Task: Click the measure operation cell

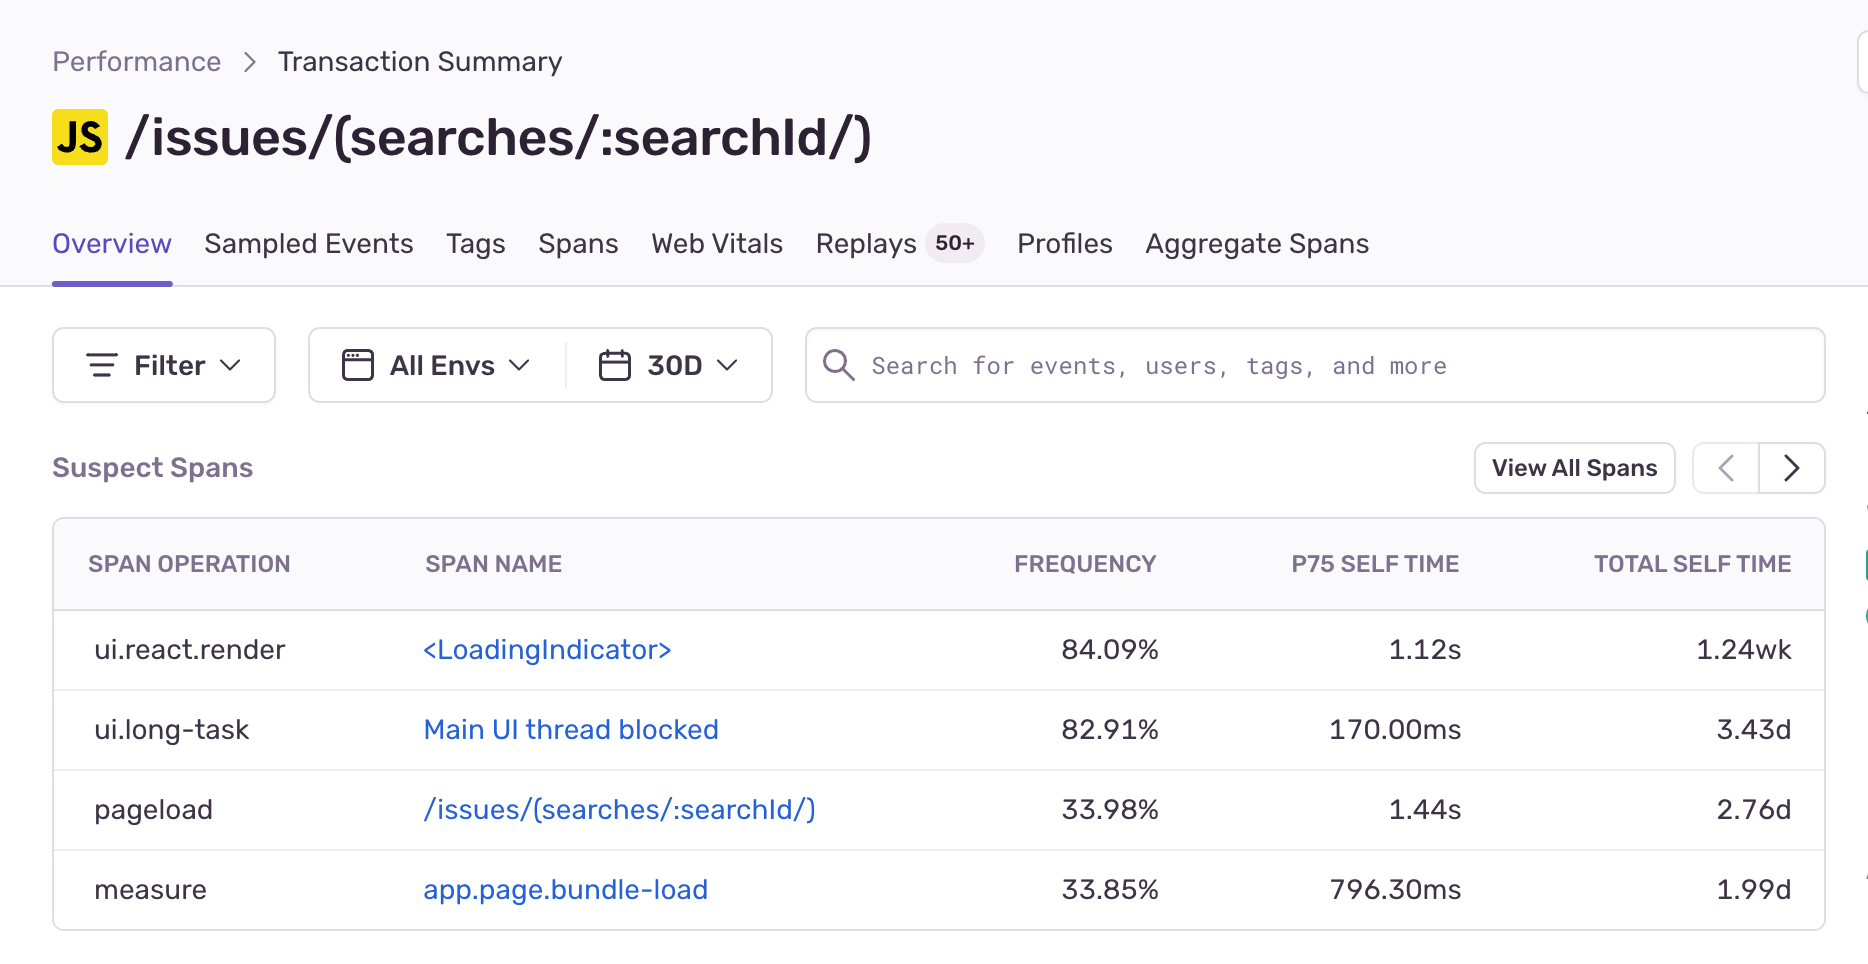Action: (x=150, y=890)
